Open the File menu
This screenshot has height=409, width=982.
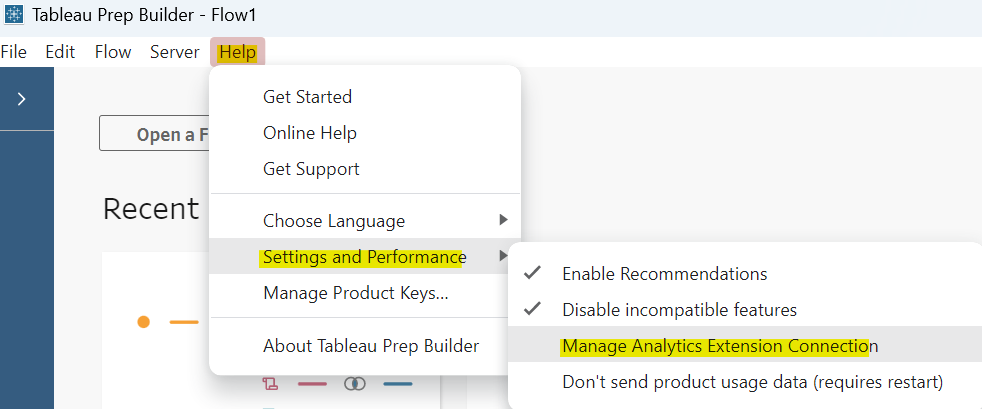(x=14, y=52)
